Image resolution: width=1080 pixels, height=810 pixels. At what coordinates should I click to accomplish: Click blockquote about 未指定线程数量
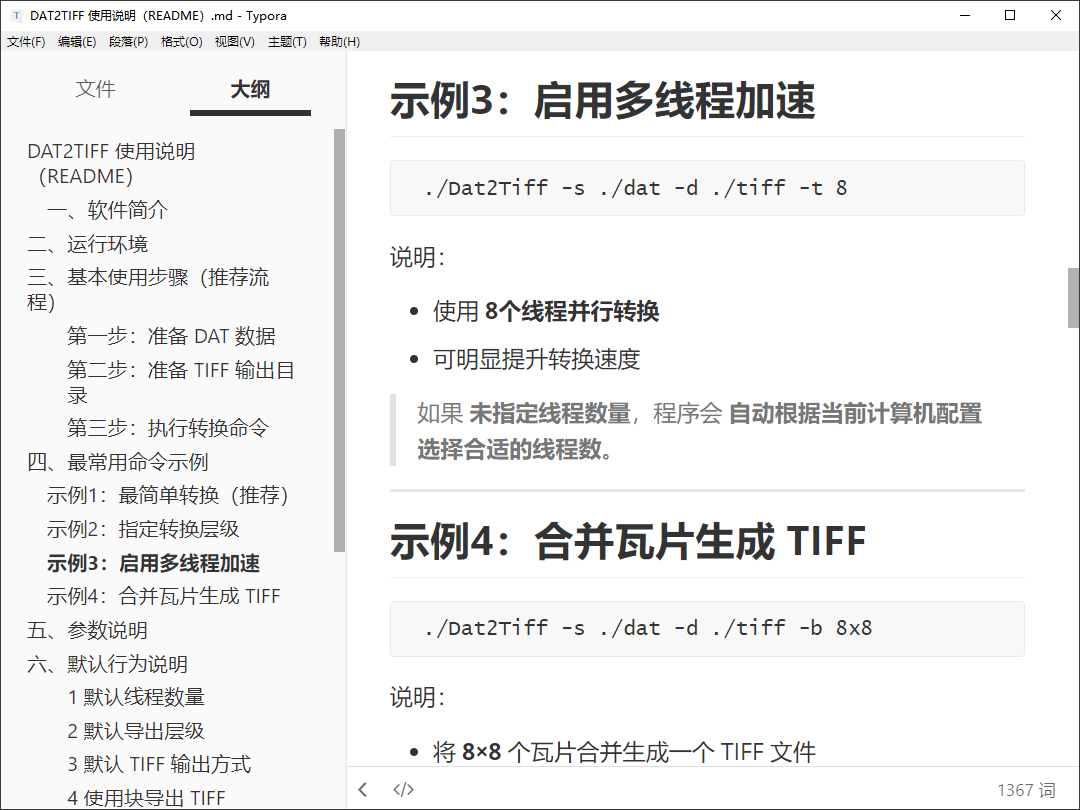point(707,430)
